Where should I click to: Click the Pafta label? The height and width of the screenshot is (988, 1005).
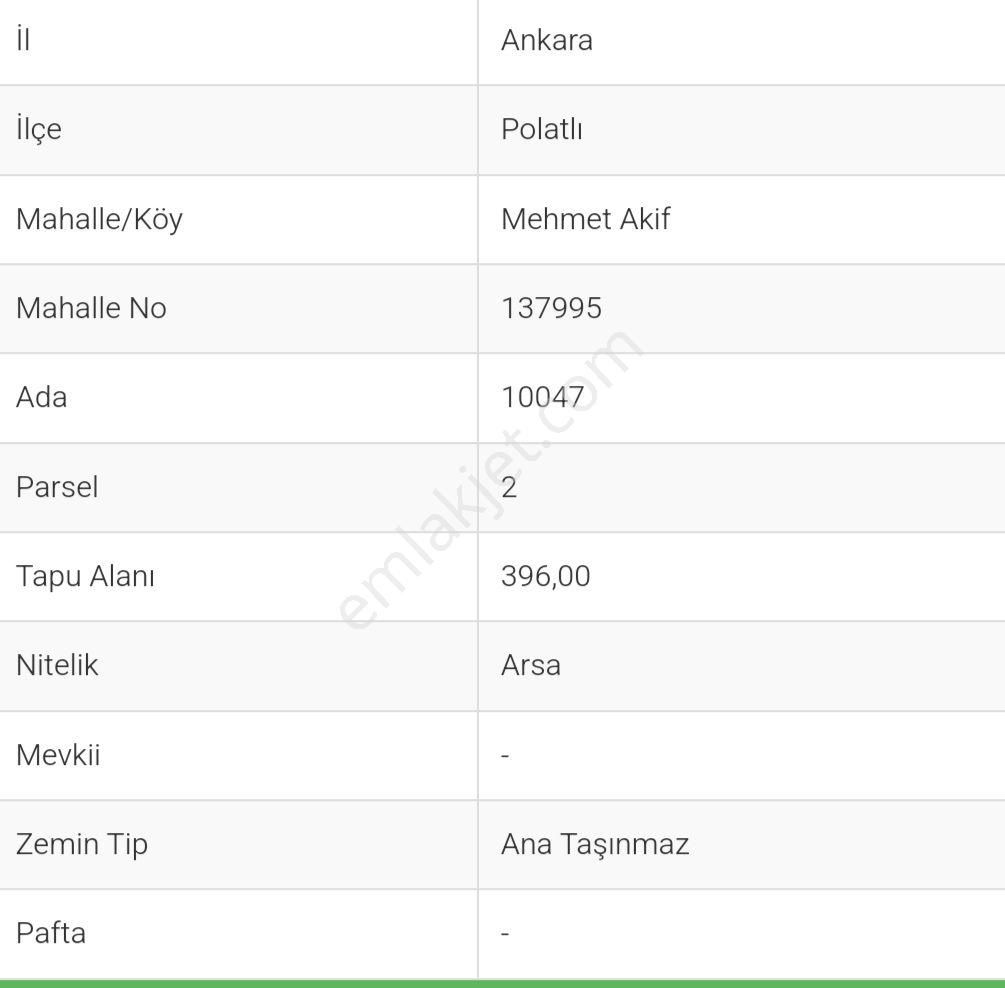point(51,933)
